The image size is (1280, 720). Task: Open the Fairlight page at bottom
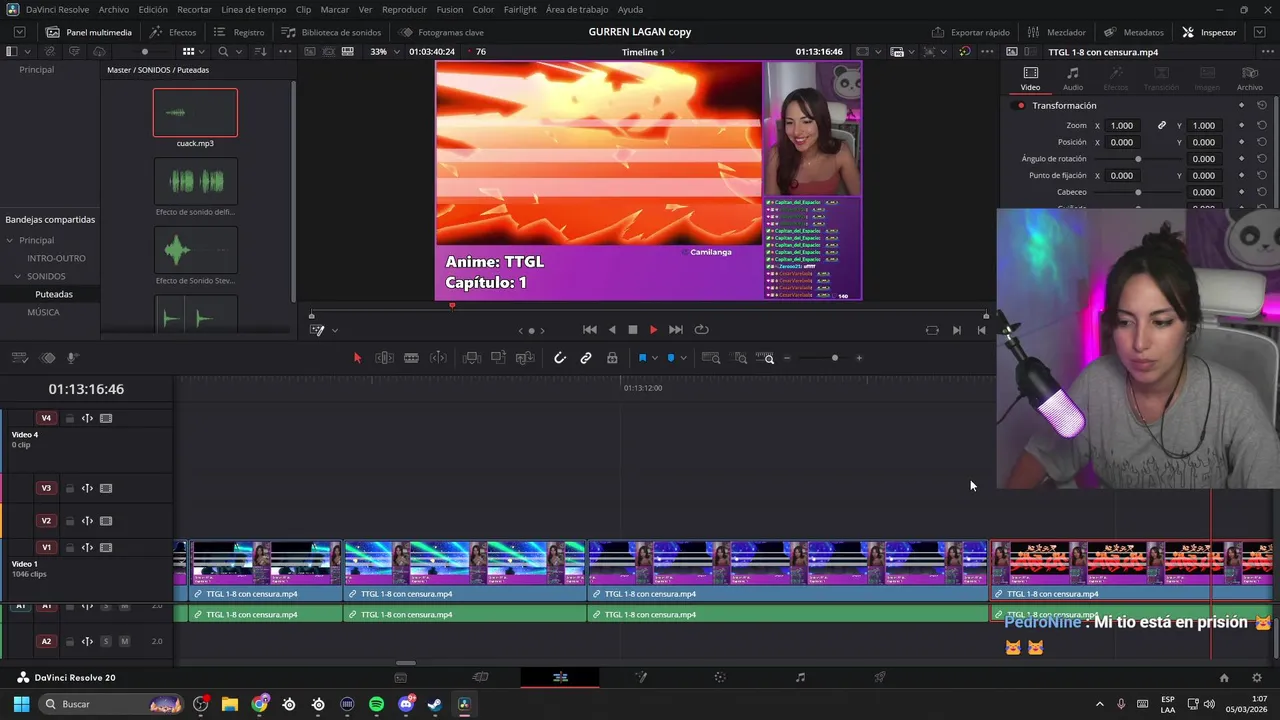pos(800,678)
